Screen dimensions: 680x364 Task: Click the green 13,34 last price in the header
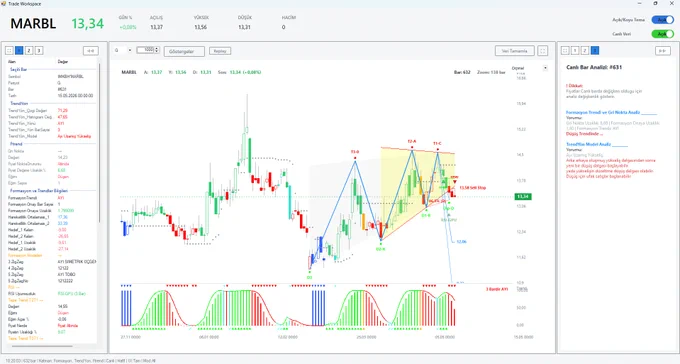(88, 23)
